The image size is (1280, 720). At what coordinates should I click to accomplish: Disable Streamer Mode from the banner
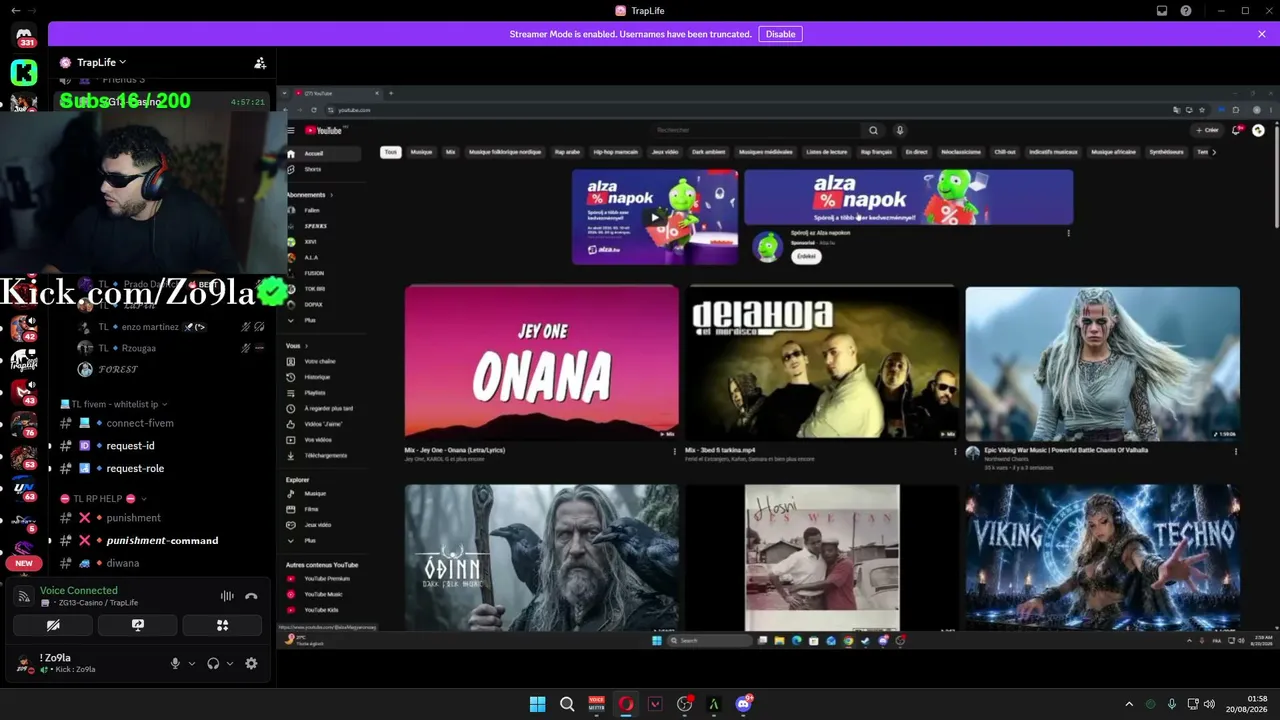point(780,34)
